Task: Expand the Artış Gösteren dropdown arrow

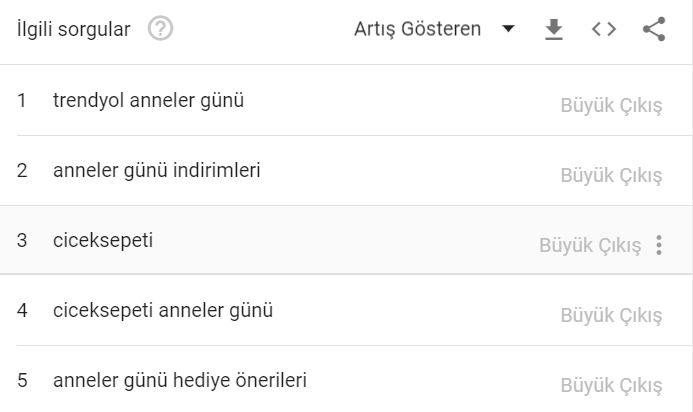Action: point(509,29)
